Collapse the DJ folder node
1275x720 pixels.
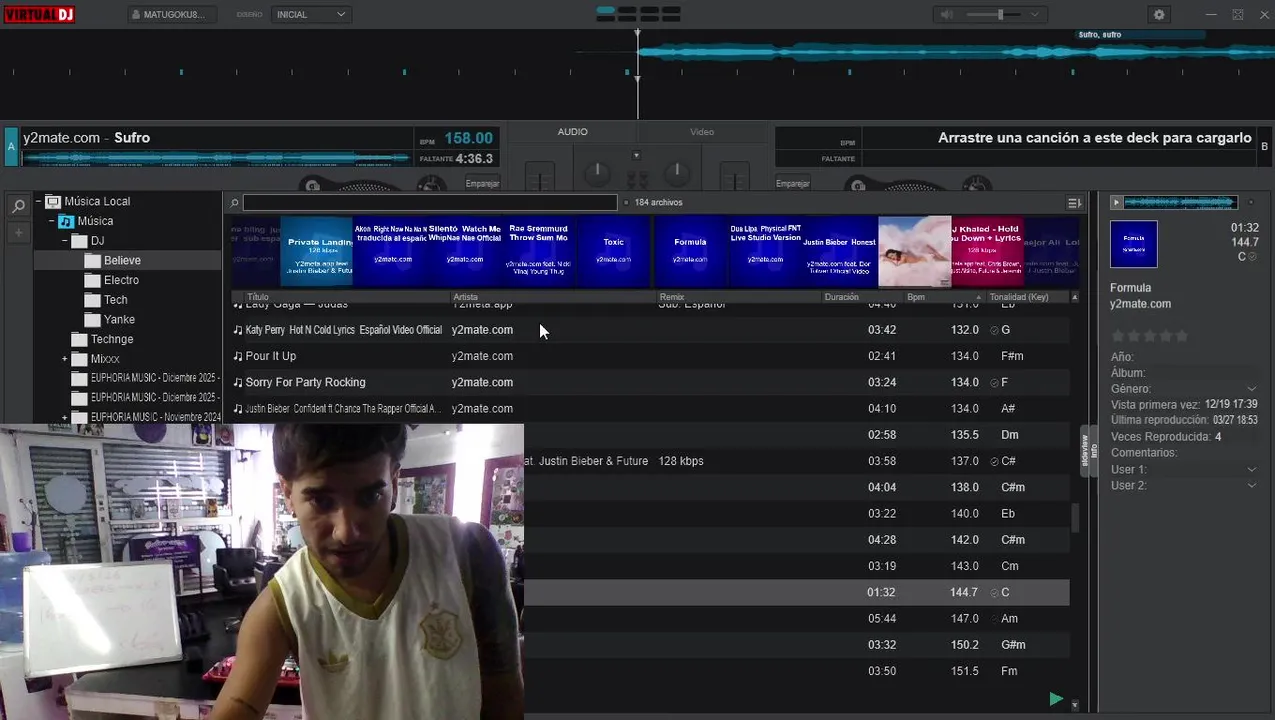pos(64,241)
